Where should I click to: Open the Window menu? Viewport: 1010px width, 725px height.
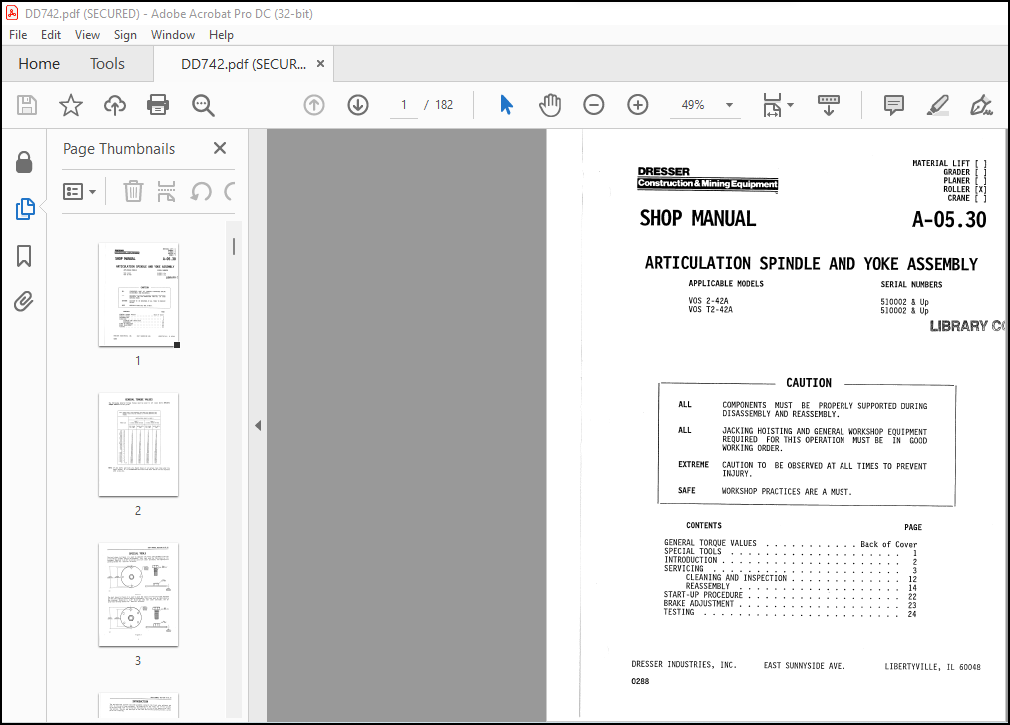coord(173,35)
